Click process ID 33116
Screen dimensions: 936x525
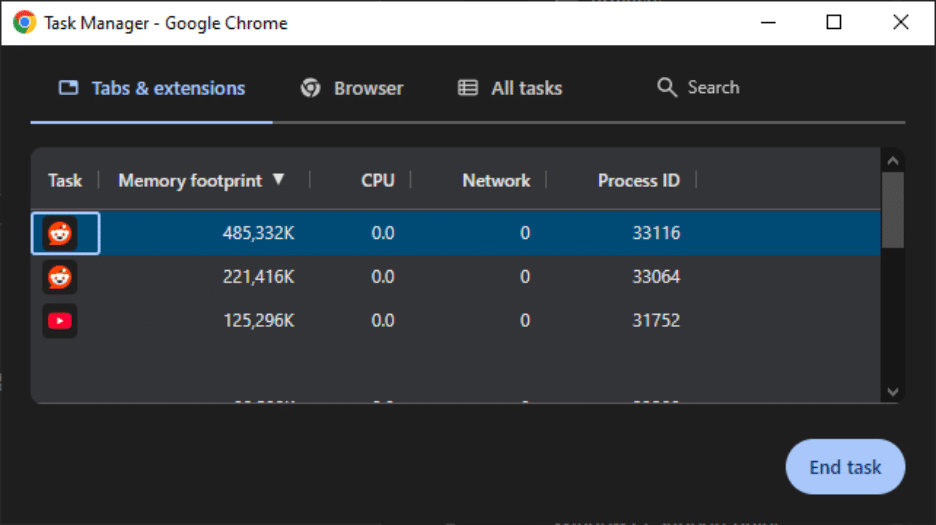[656, 233]
